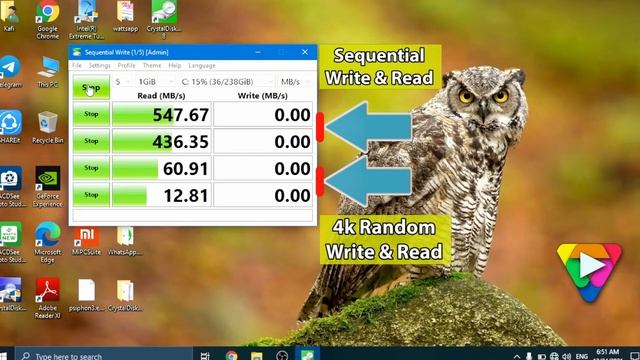Open the MiPCSuite desktop shortcut

tap(86, 241)
